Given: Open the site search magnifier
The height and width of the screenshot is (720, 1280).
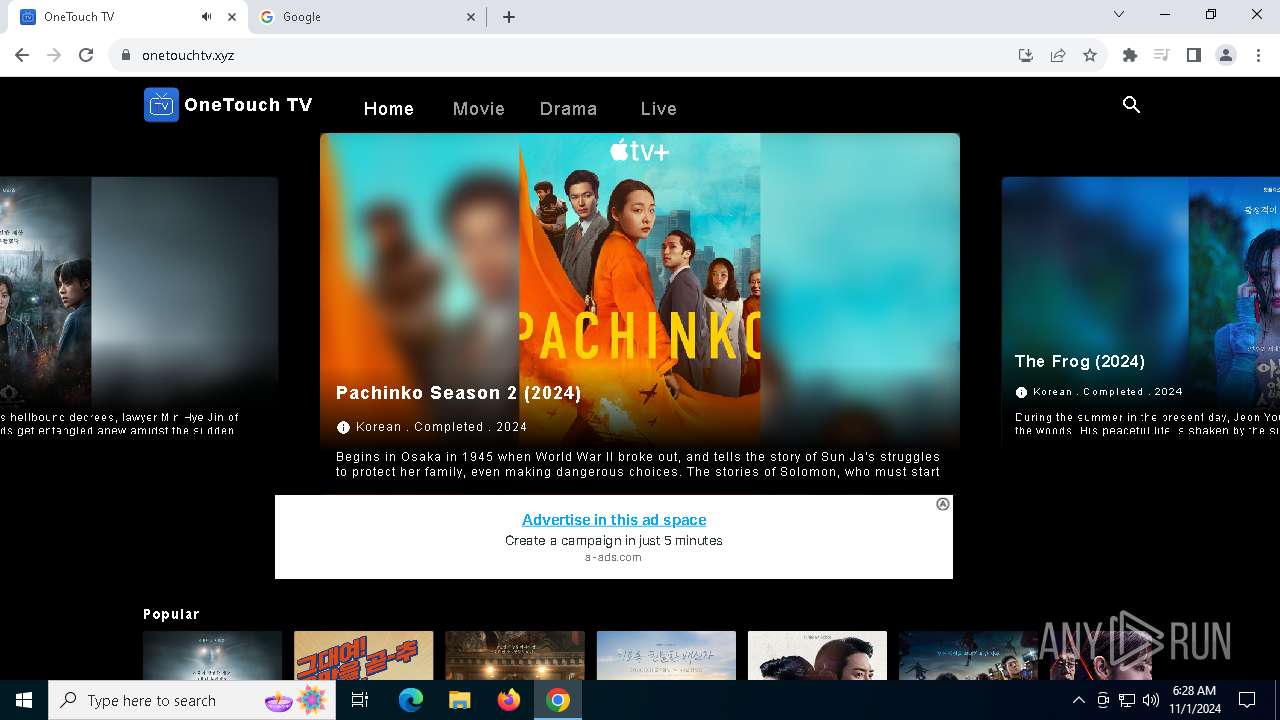Looking at the screenshot, I should coord(1131,105).
